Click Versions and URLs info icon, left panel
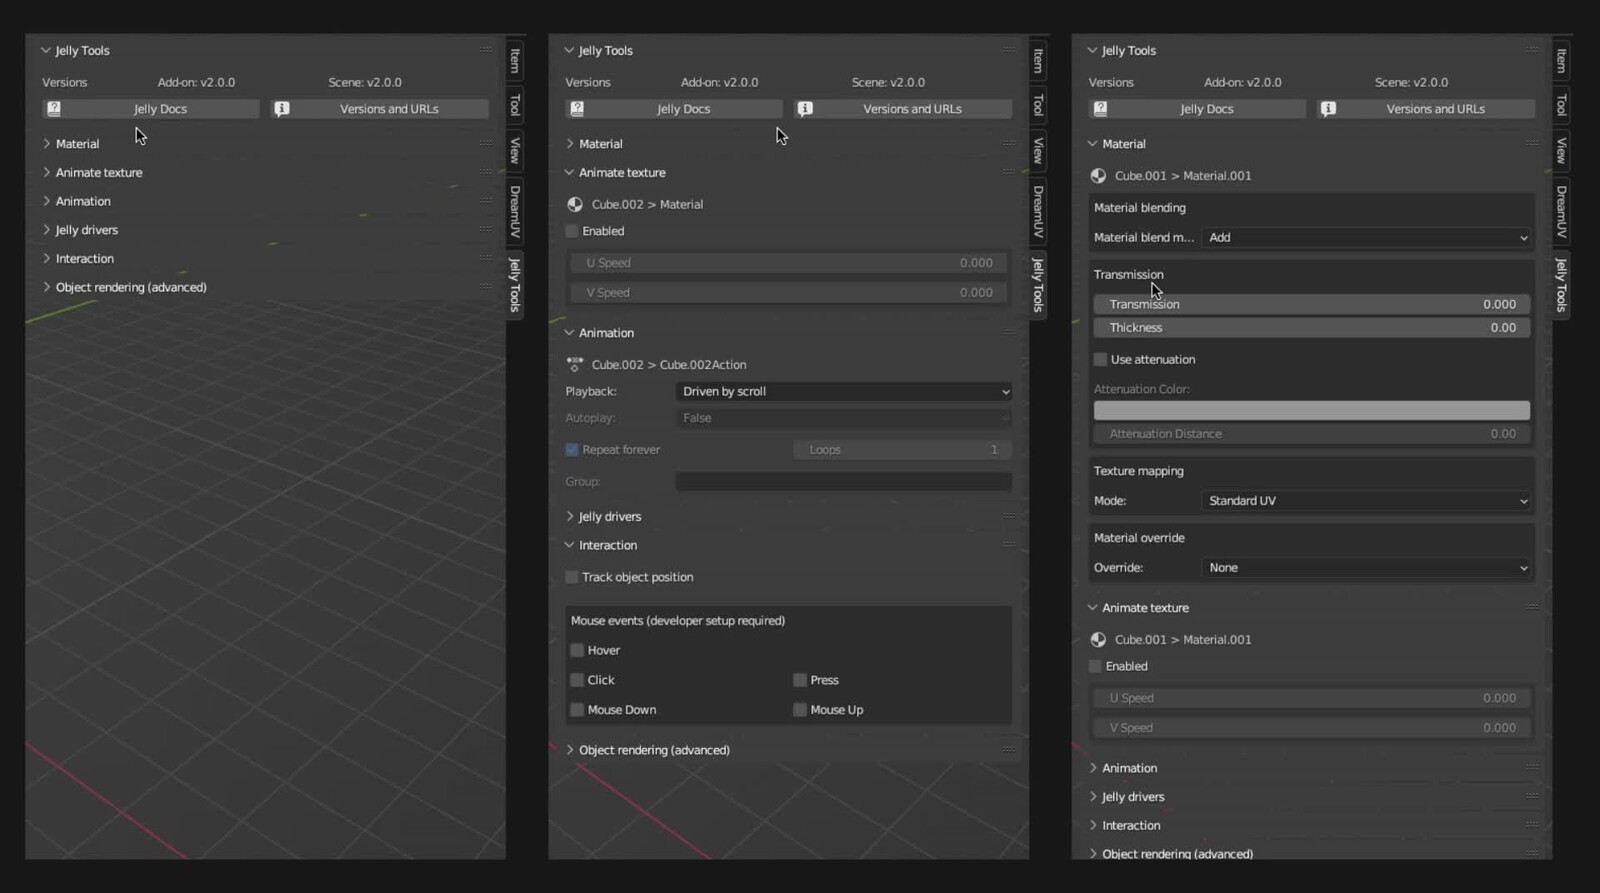This screenshot has height=893, width=1600. [x=282, y=108]
